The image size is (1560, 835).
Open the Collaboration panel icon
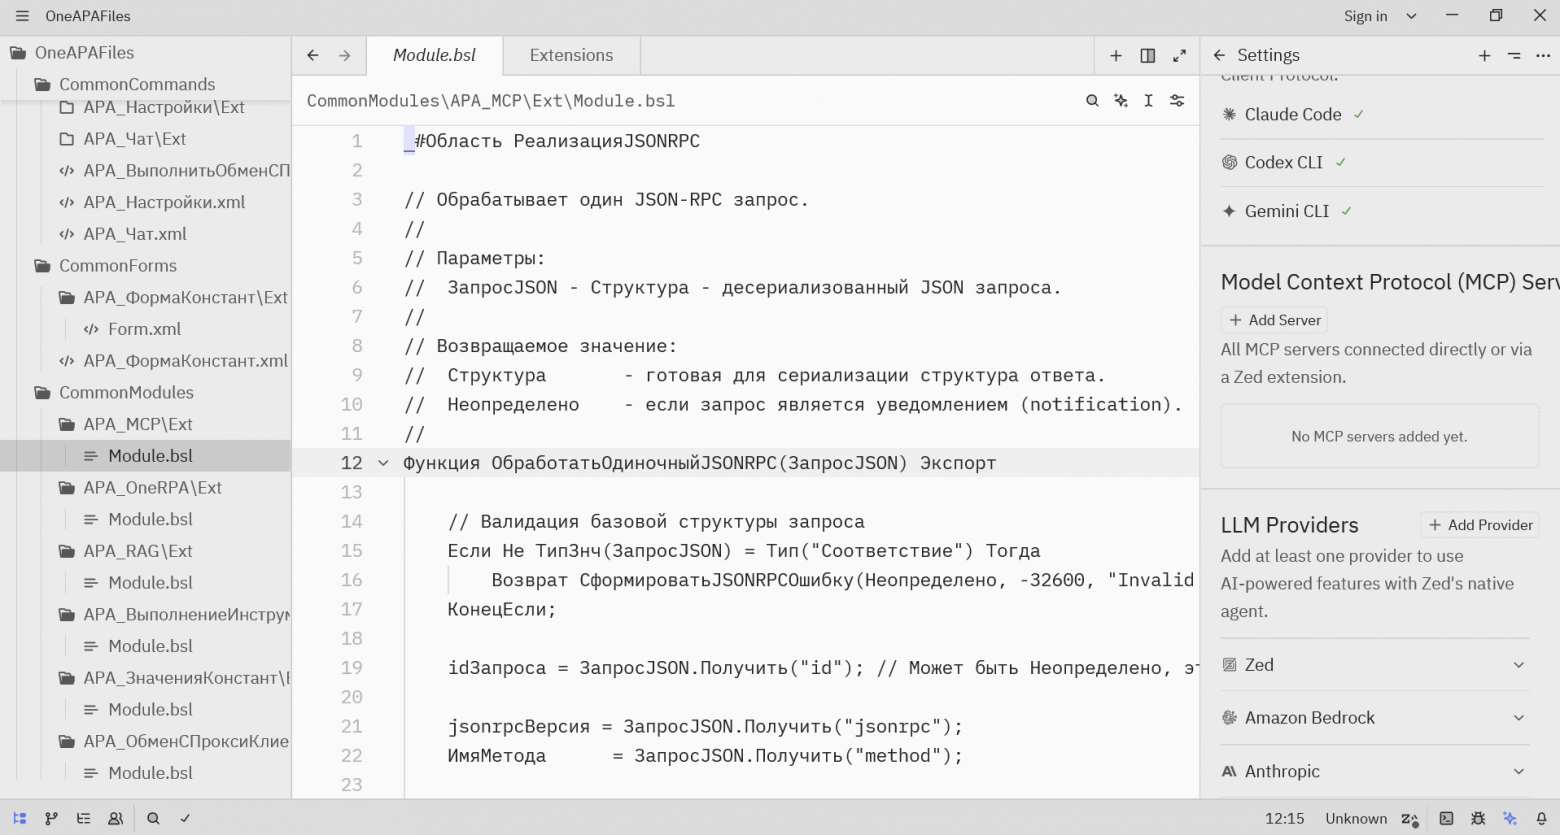click(x=116, y=818)
